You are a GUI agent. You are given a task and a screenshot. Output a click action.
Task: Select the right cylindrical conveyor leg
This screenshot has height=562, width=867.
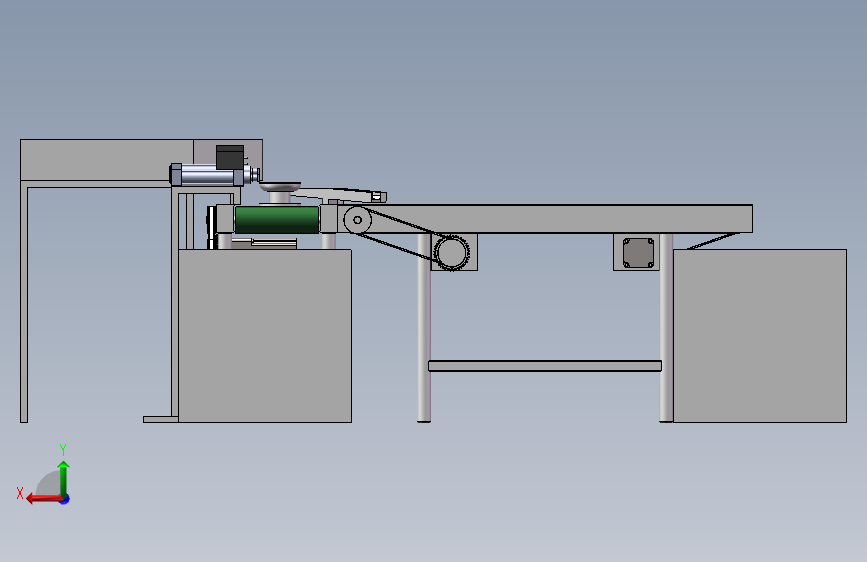click(666, 327)
